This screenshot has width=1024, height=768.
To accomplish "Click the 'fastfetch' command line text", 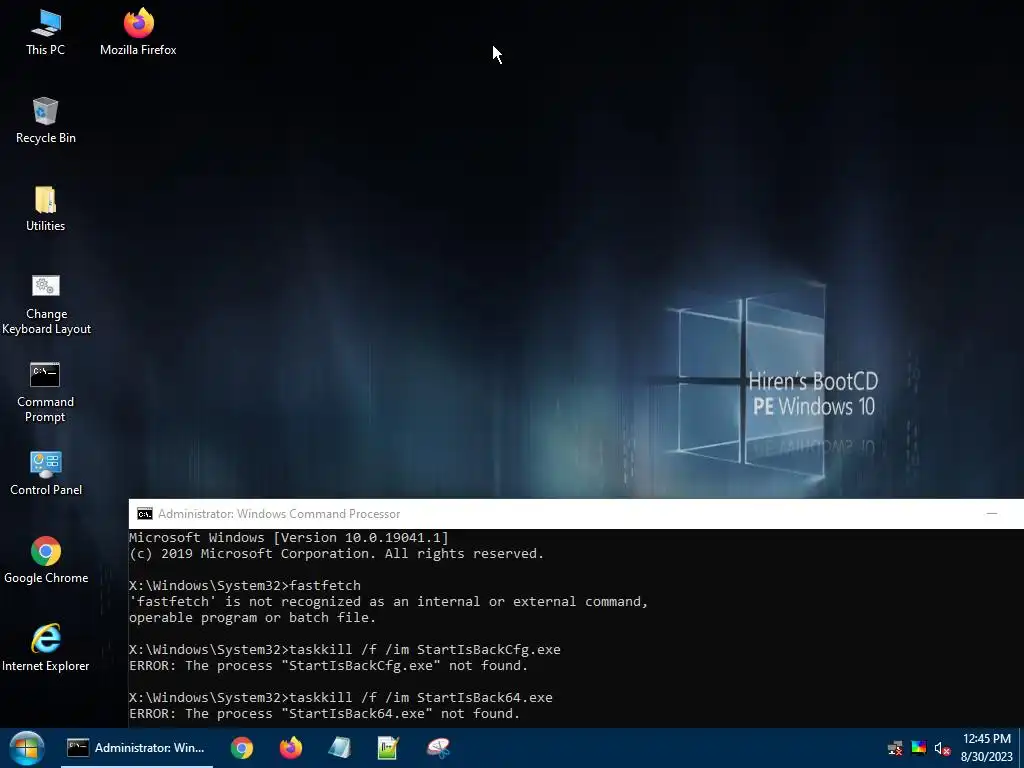I will coord(325,585).
